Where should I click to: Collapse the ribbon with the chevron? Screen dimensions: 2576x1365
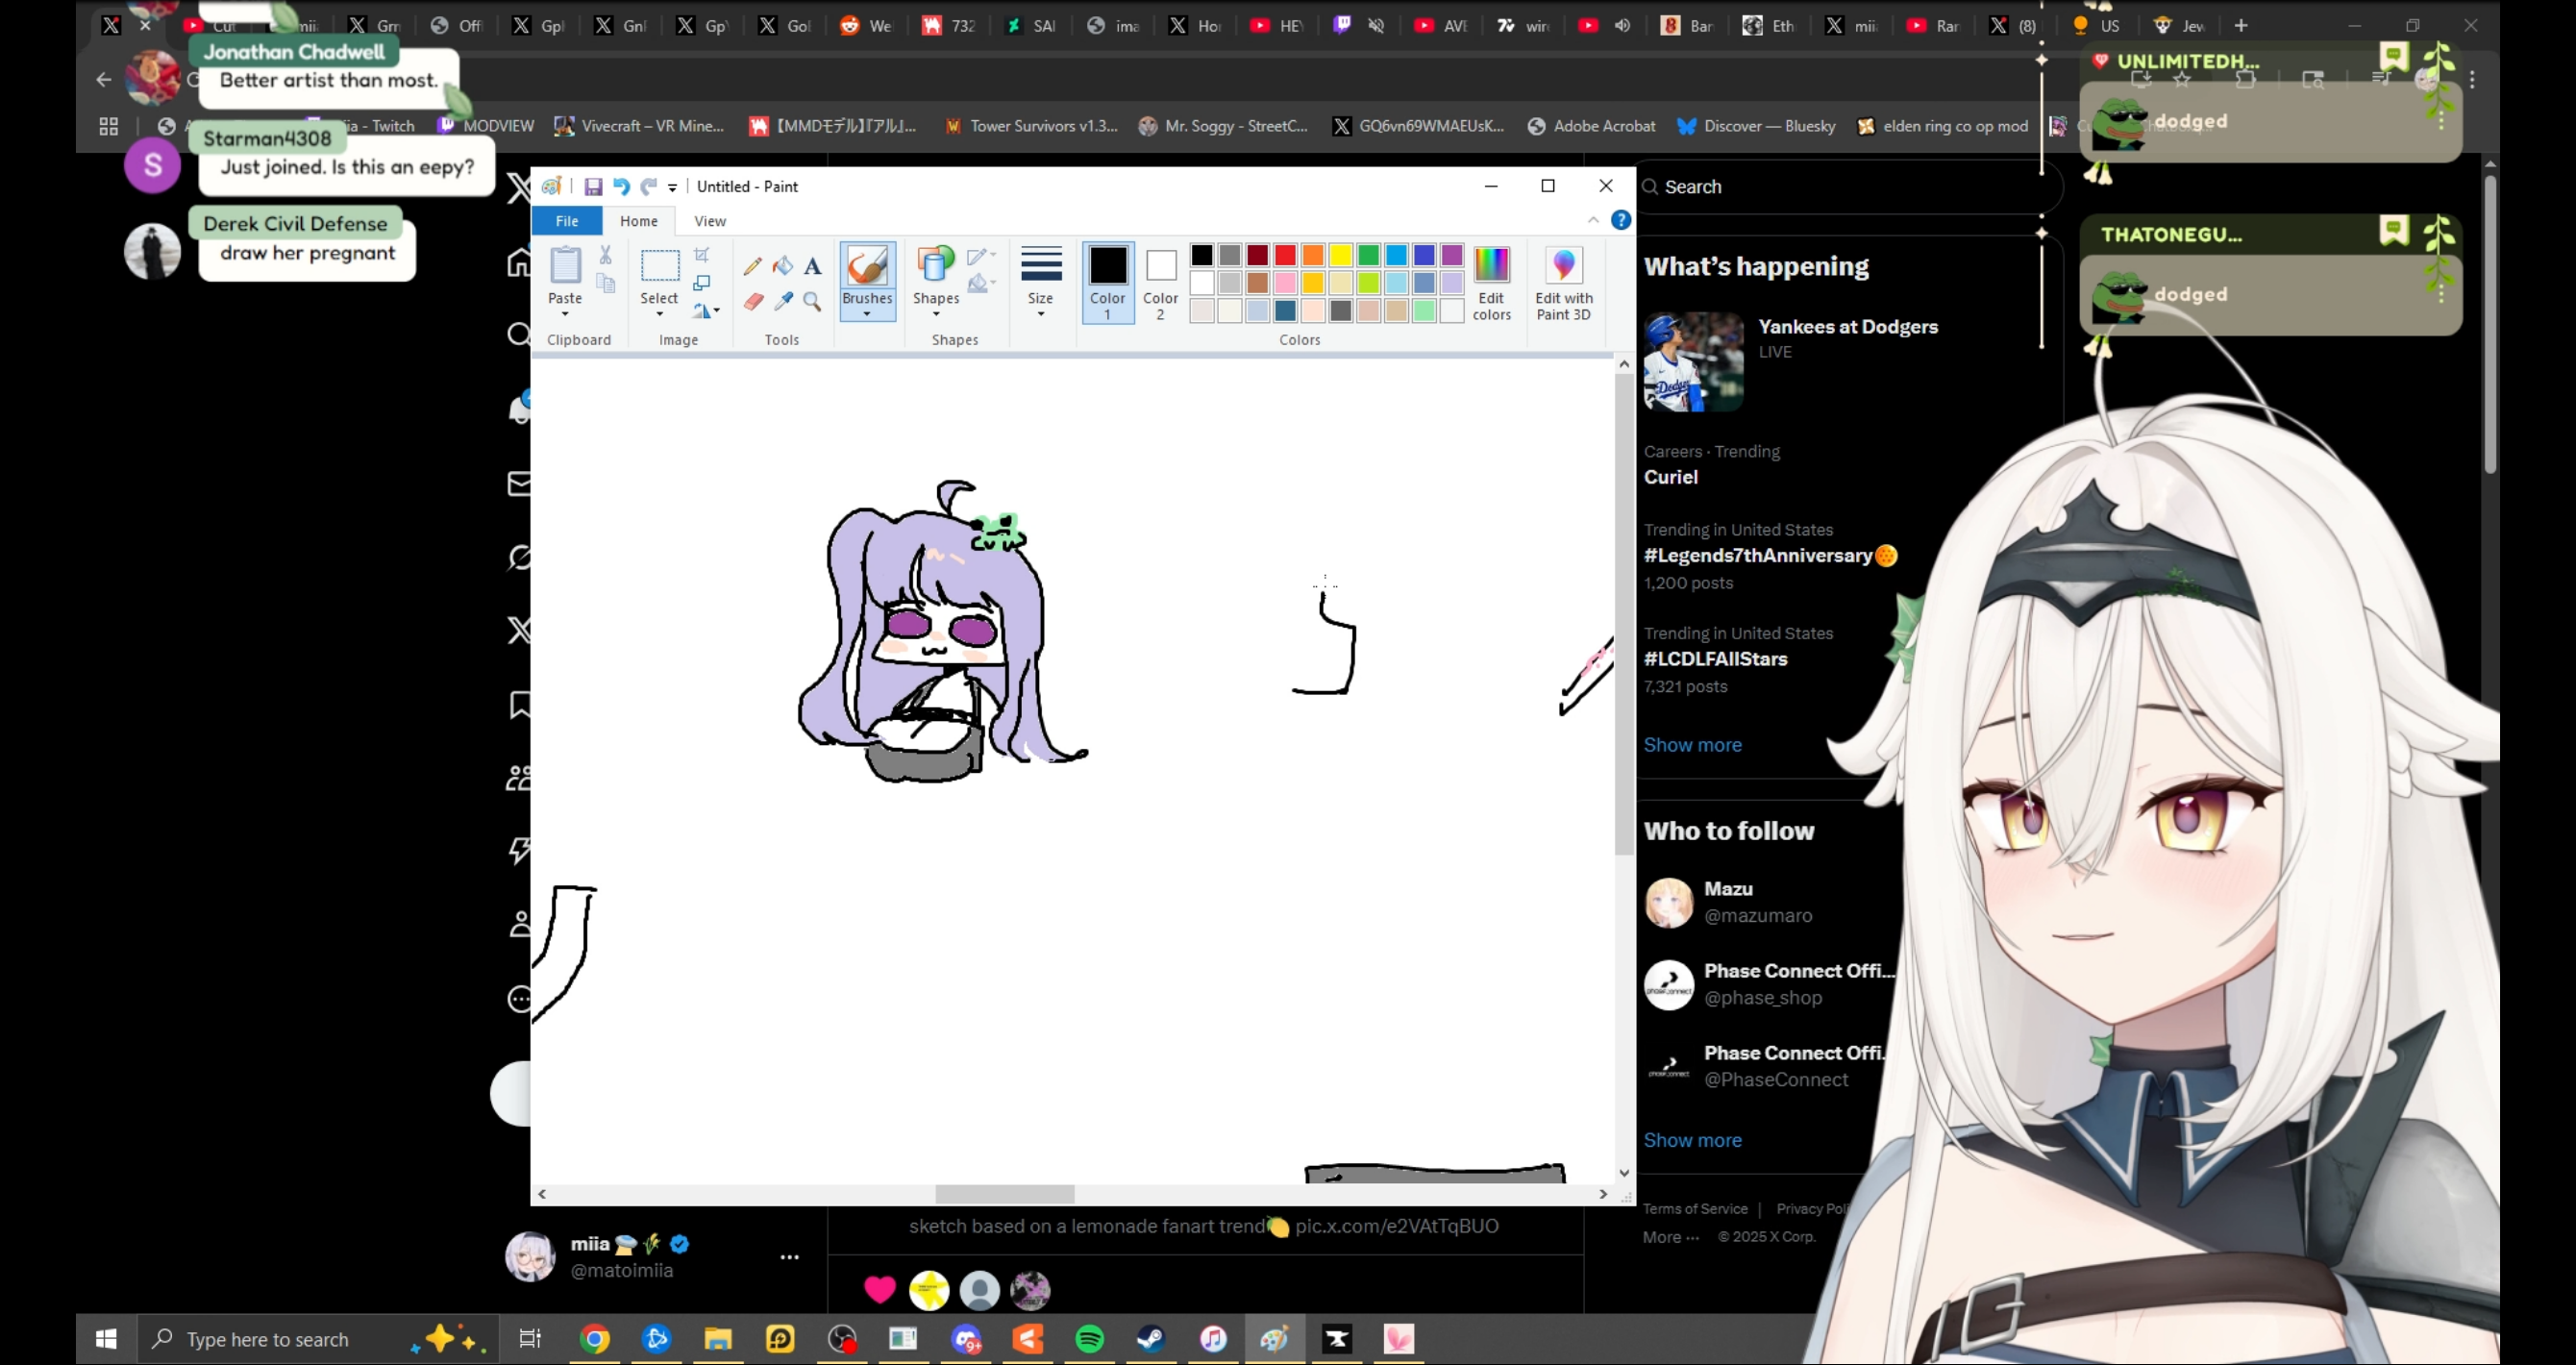[x=1593, y=220]
